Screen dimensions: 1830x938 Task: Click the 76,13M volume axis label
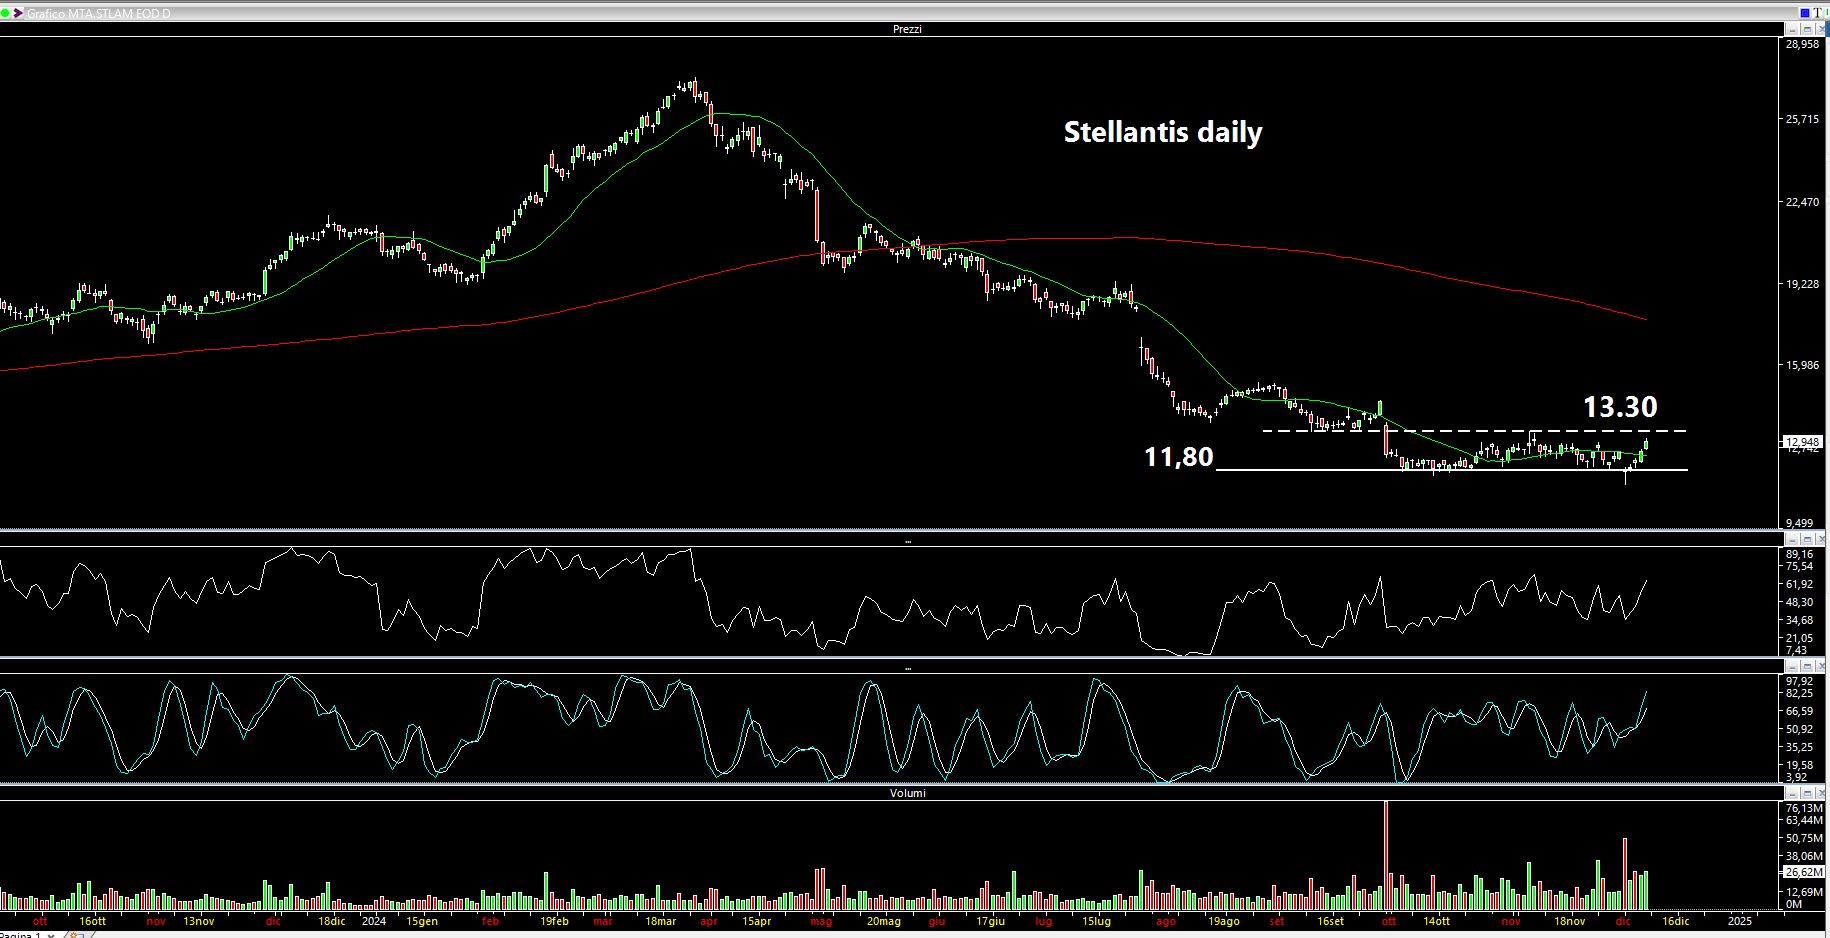click(1805, 808)
